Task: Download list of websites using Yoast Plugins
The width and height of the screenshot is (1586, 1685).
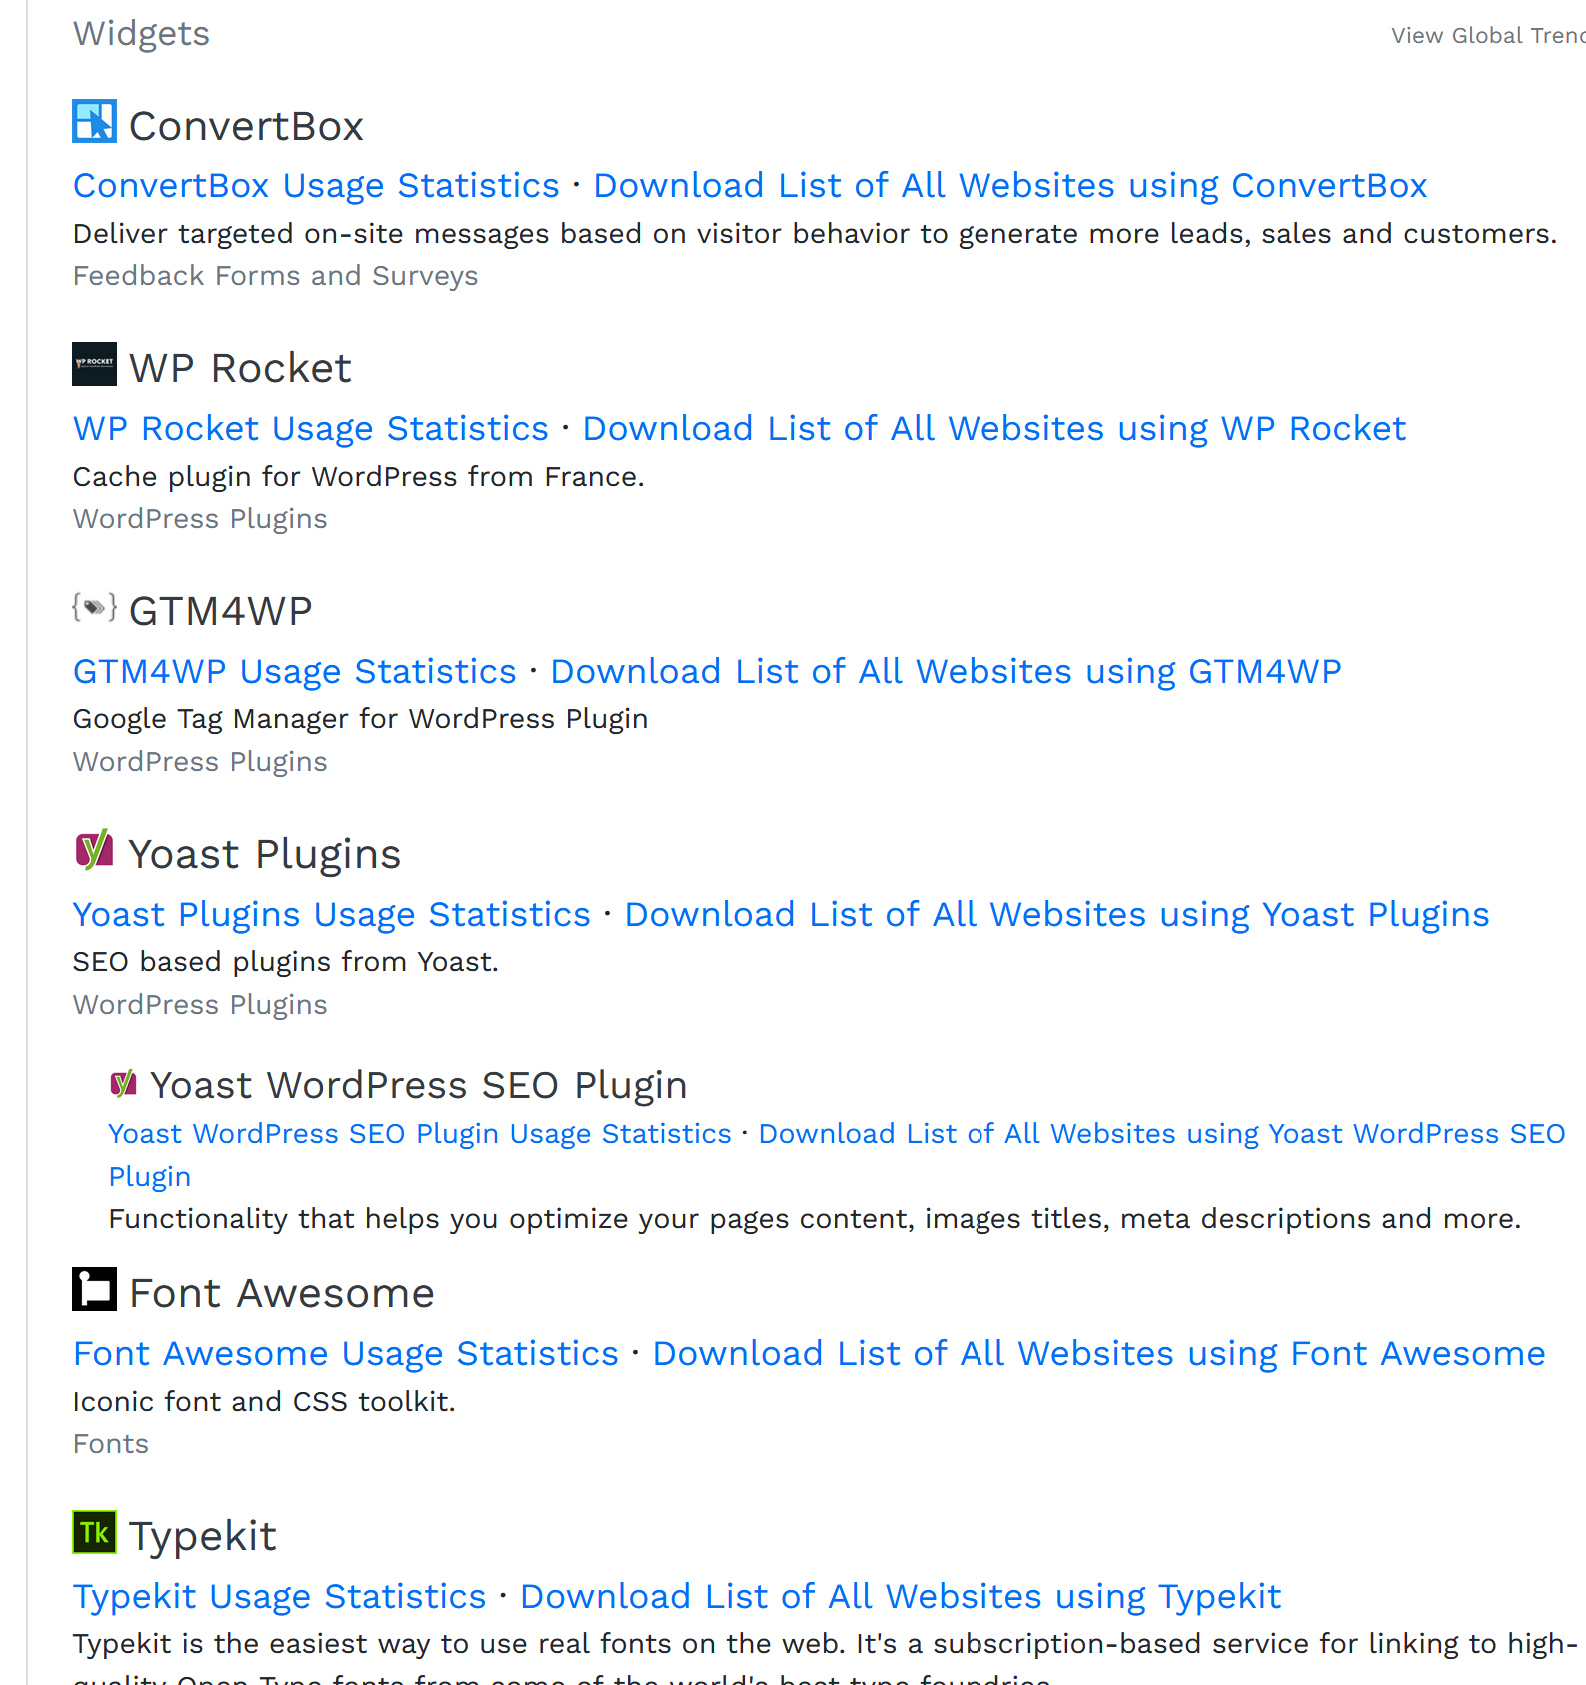Action: [x=1057, y=915]
